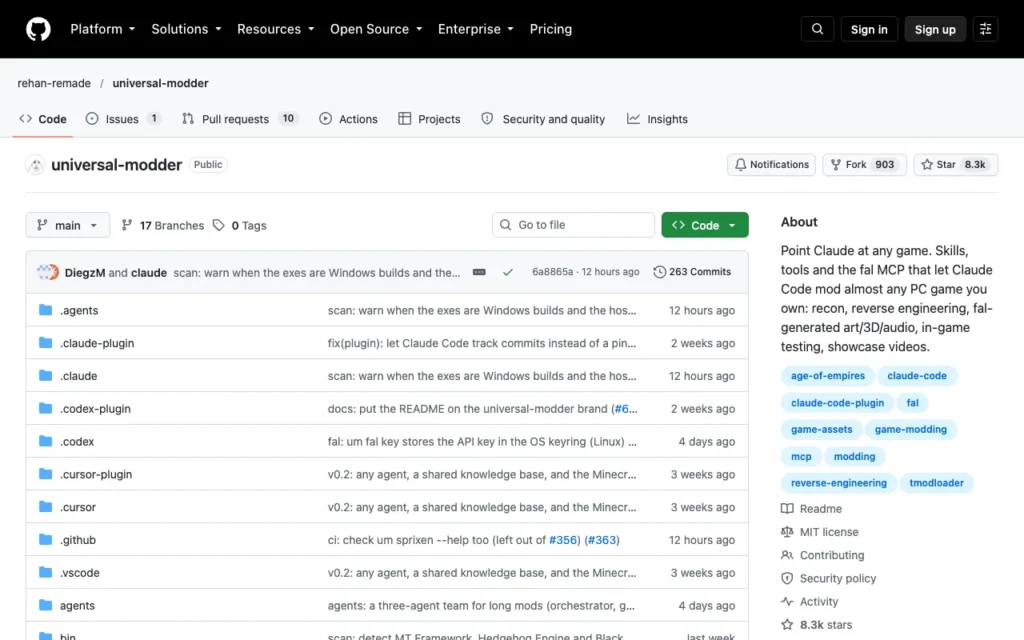Switch to the Issues tab
1024x640 pixels.
[123, 119]
